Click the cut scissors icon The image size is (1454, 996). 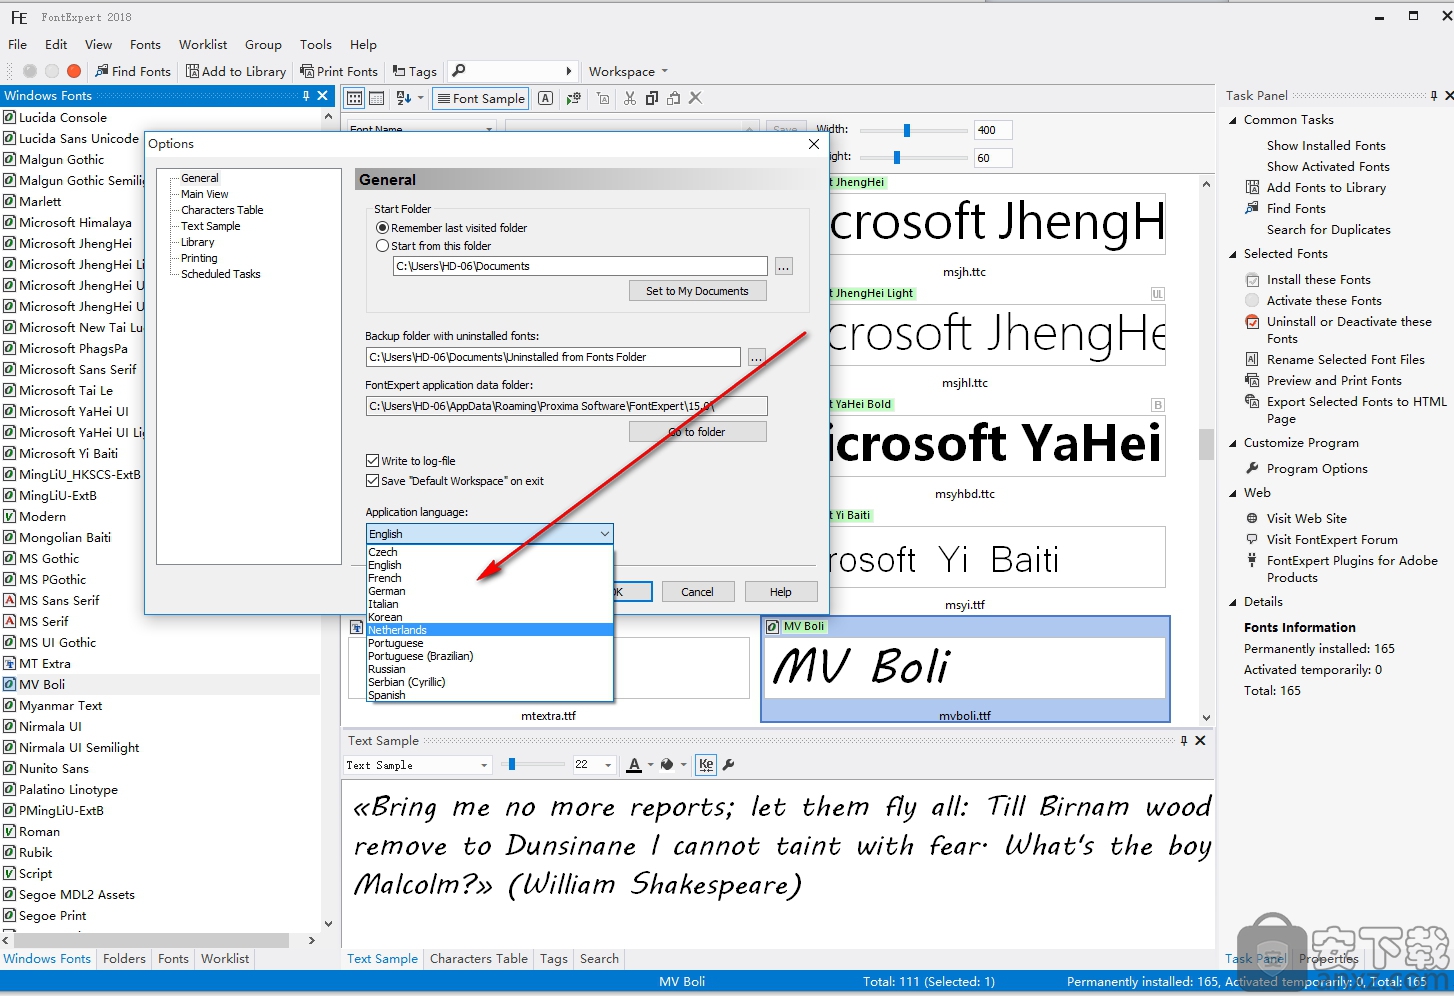coord(630,98)
